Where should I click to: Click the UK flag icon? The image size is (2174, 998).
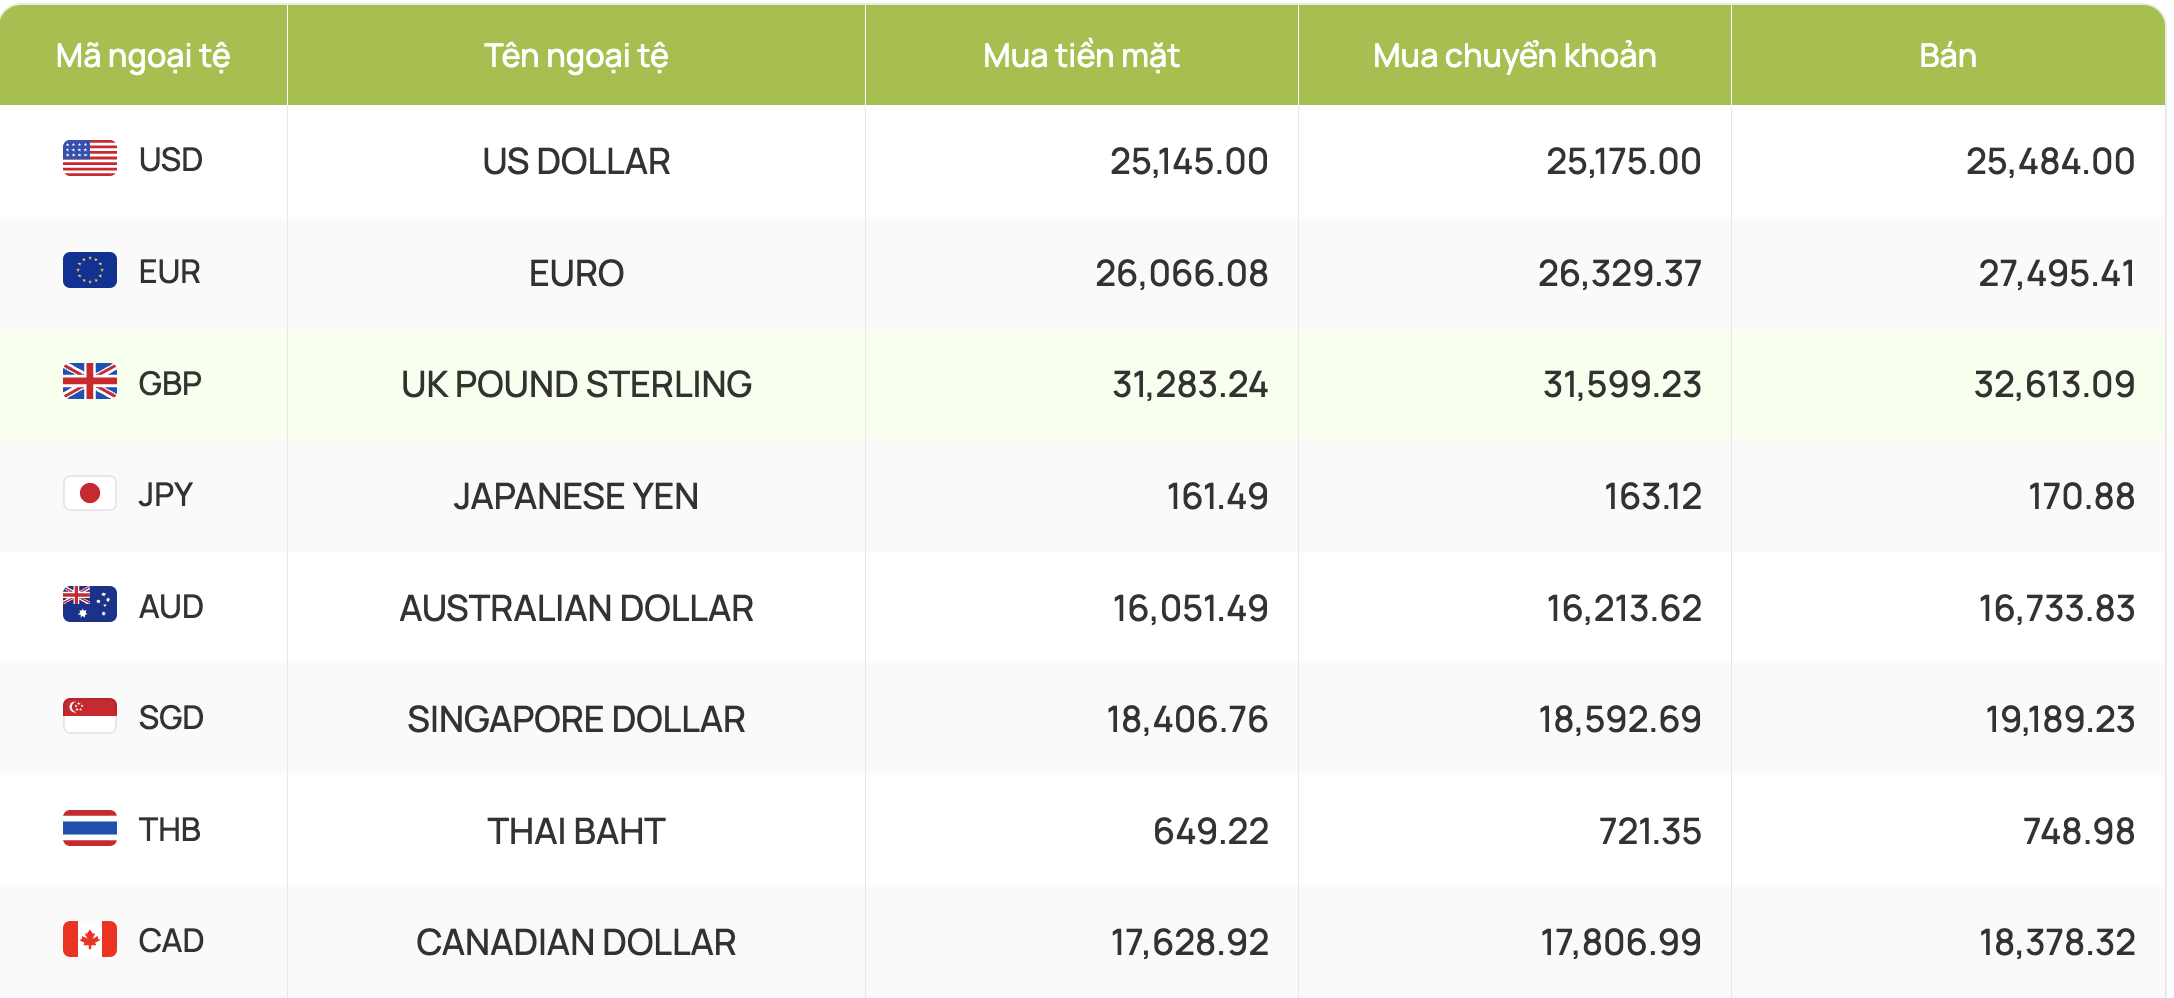[x=90, y=382]
